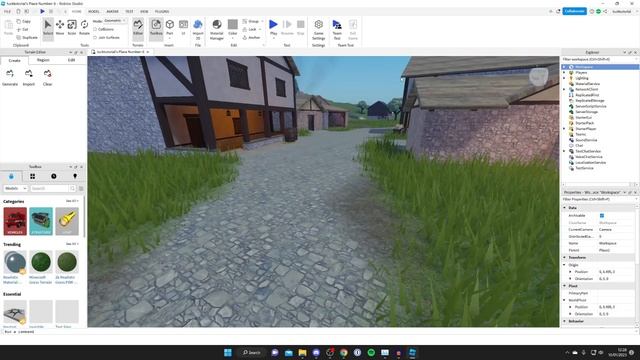Switch to the PLUGINS ribbon tab
This screenshot has height=360, width=640.
coord(162,11)
